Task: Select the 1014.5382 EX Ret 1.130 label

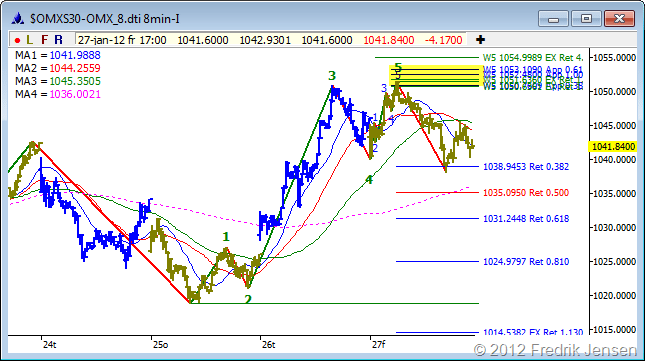Action: pyautogui.click(x=533, y=331)
